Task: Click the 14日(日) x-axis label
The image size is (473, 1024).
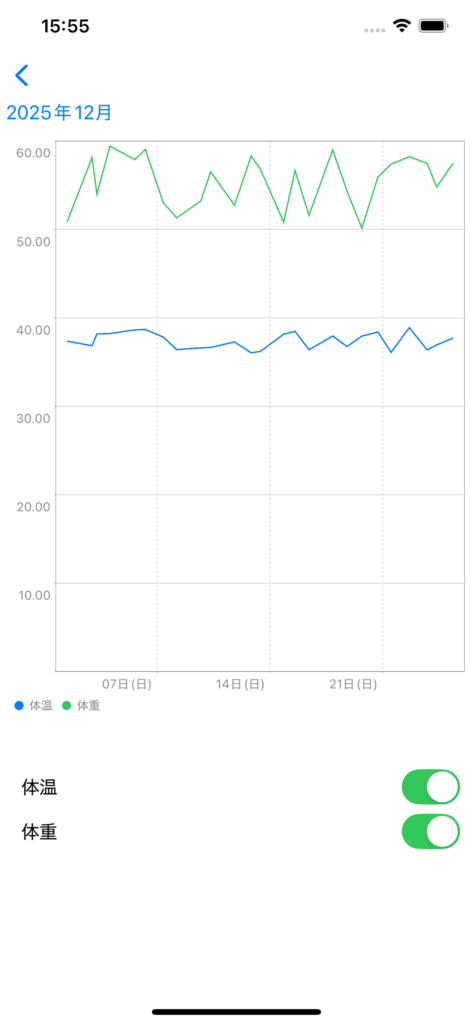Action: click(x=240, y=684)
